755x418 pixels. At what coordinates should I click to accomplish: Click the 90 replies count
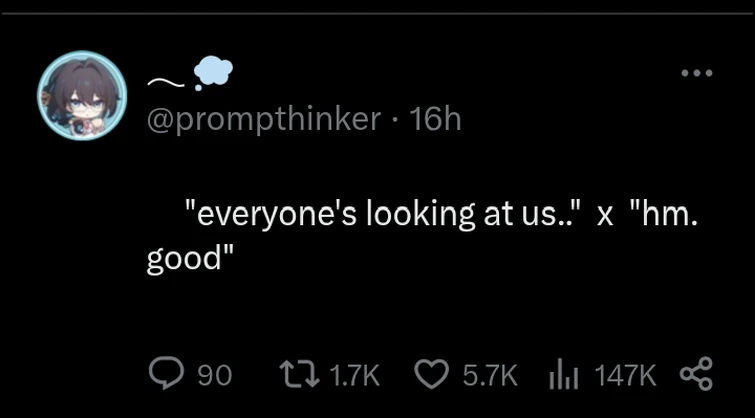214,375
